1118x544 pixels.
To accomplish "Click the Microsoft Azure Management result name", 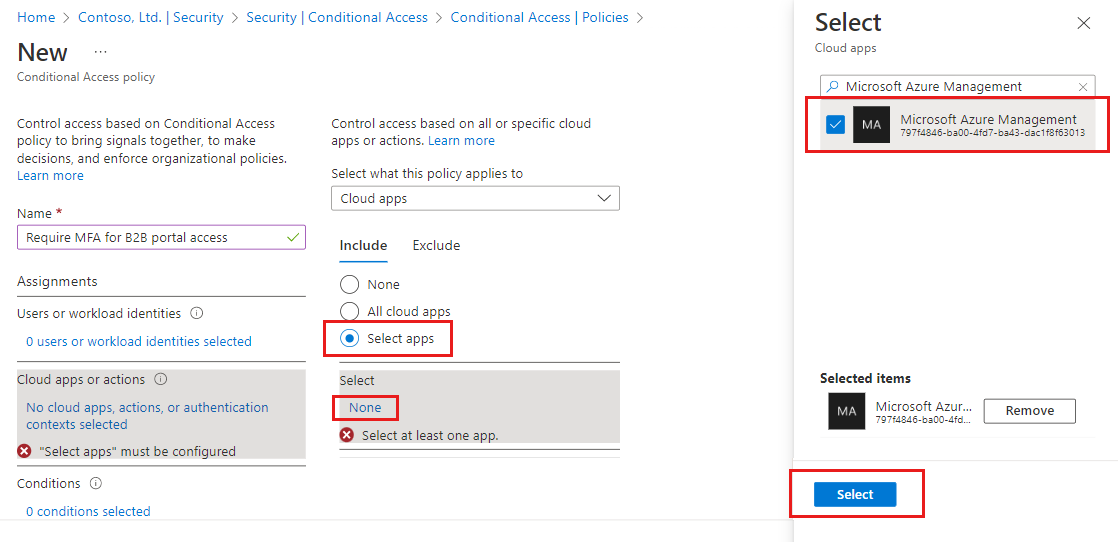I will [988, 119].
